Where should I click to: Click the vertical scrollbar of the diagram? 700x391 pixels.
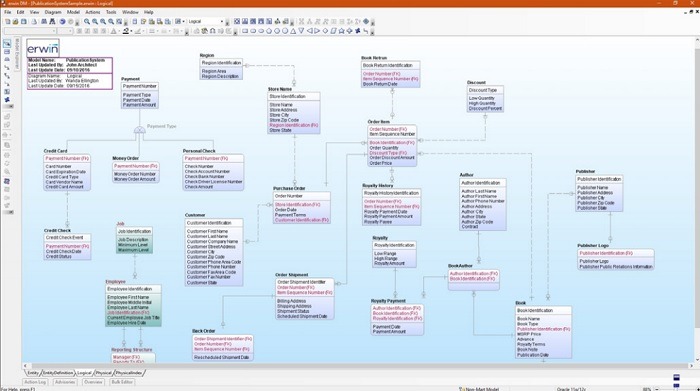(696, 199)
